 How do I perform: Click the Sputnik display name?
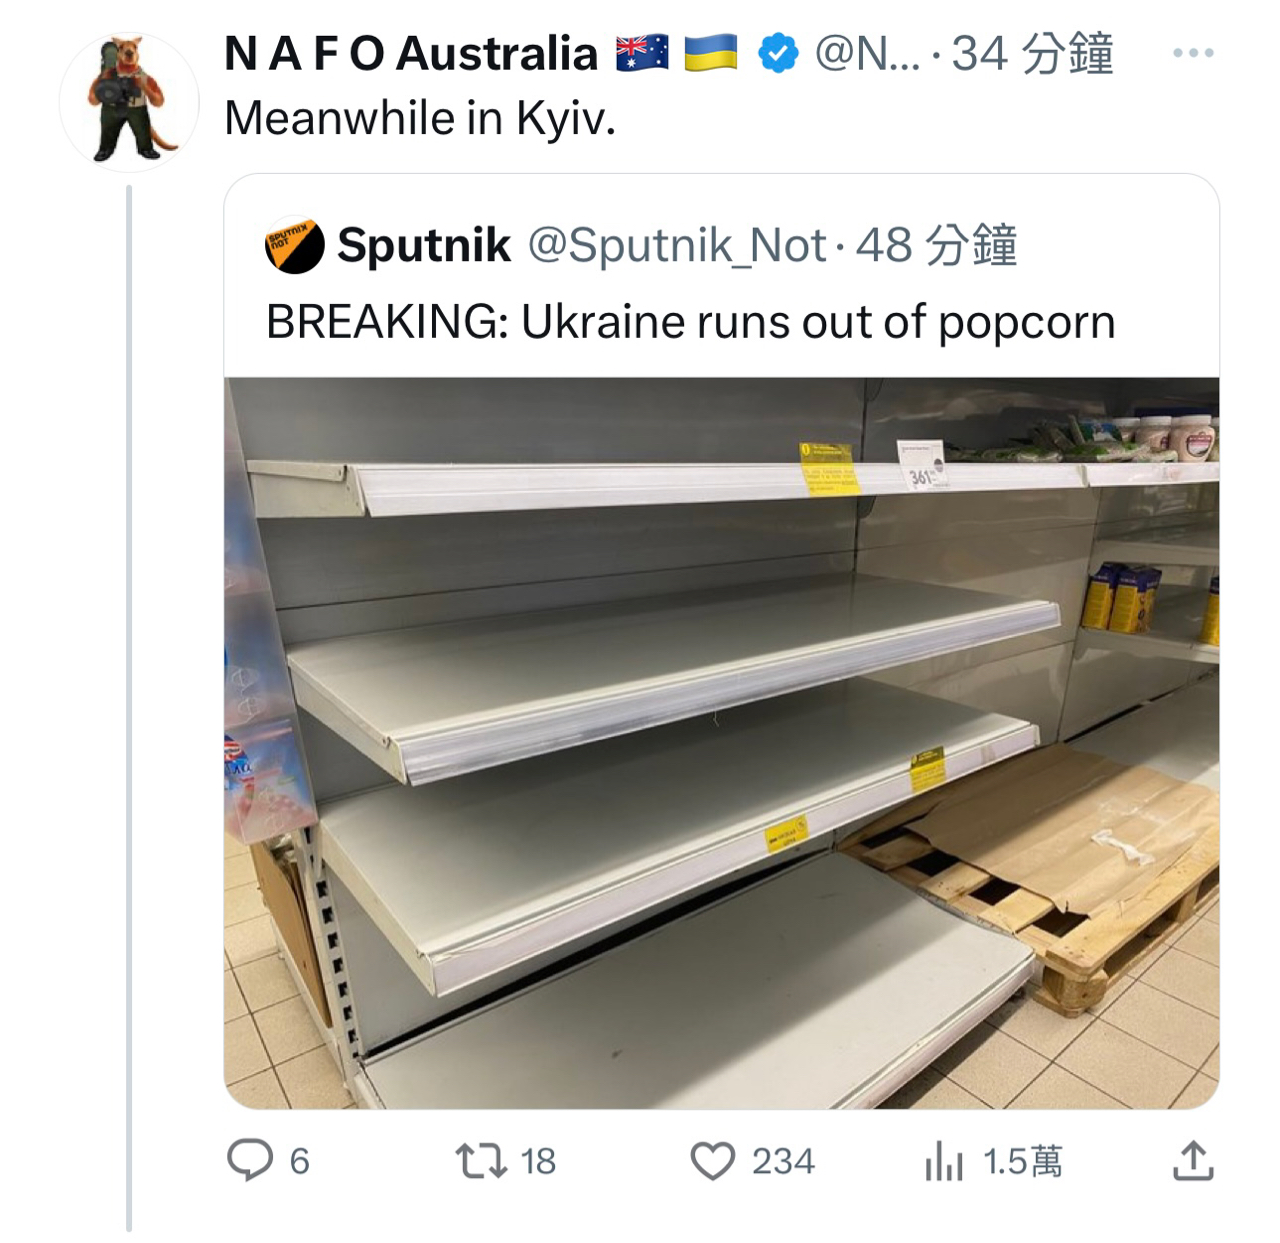(x=424, y=245)
